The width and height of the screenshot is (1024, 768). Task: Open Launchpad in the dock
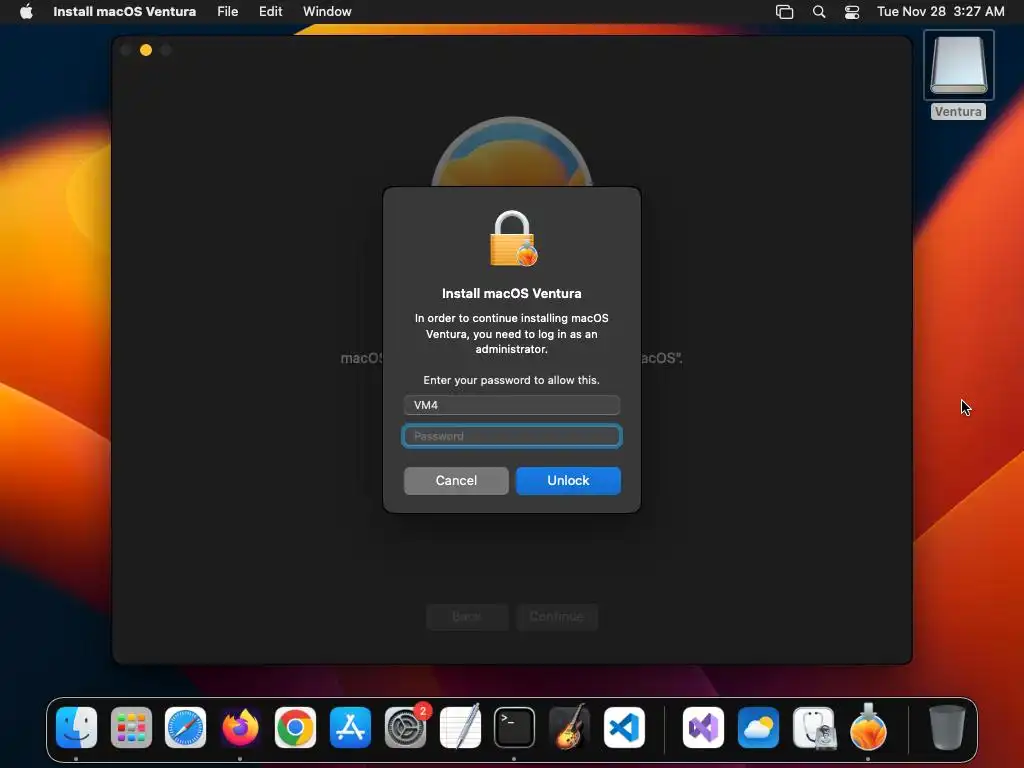pyautogui.click(x=131, y=728)
